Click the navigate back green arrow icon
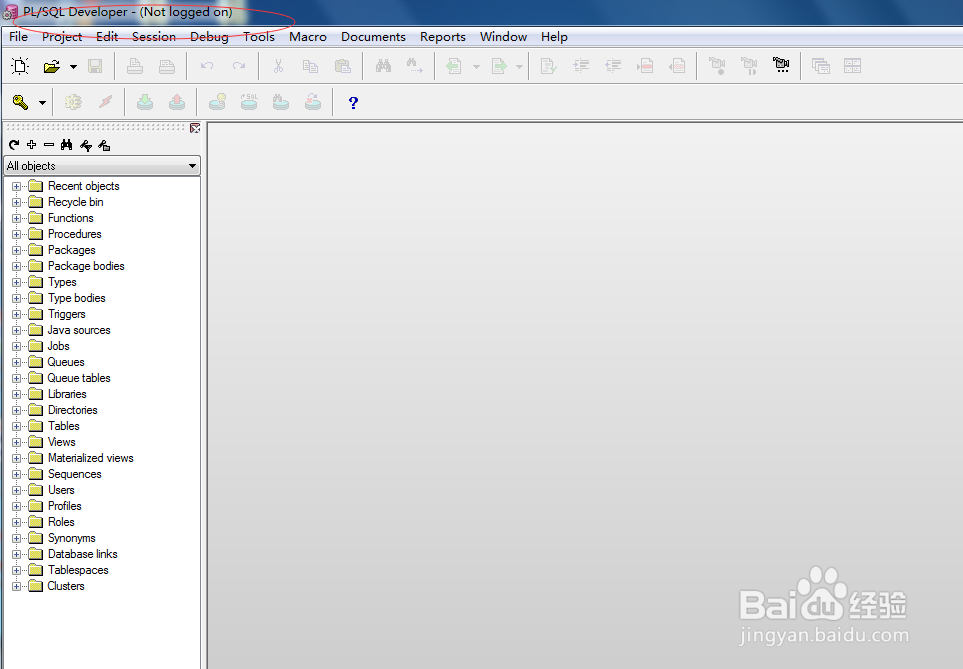 (454, 66)
